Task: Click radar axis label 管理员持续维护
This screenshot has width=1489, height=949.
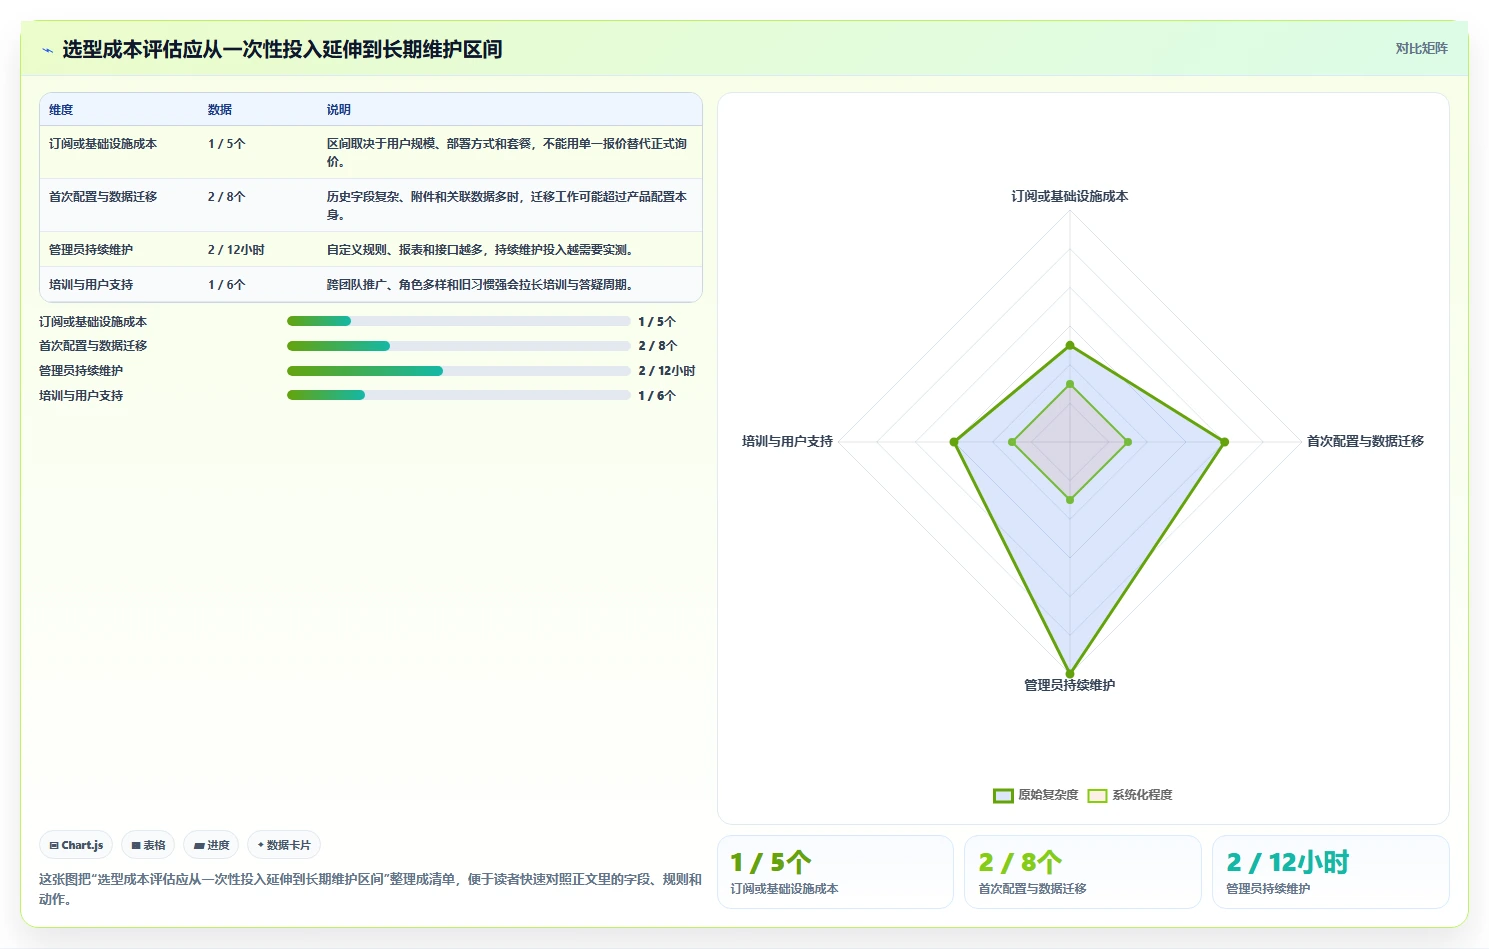Action: (1070, 685)
